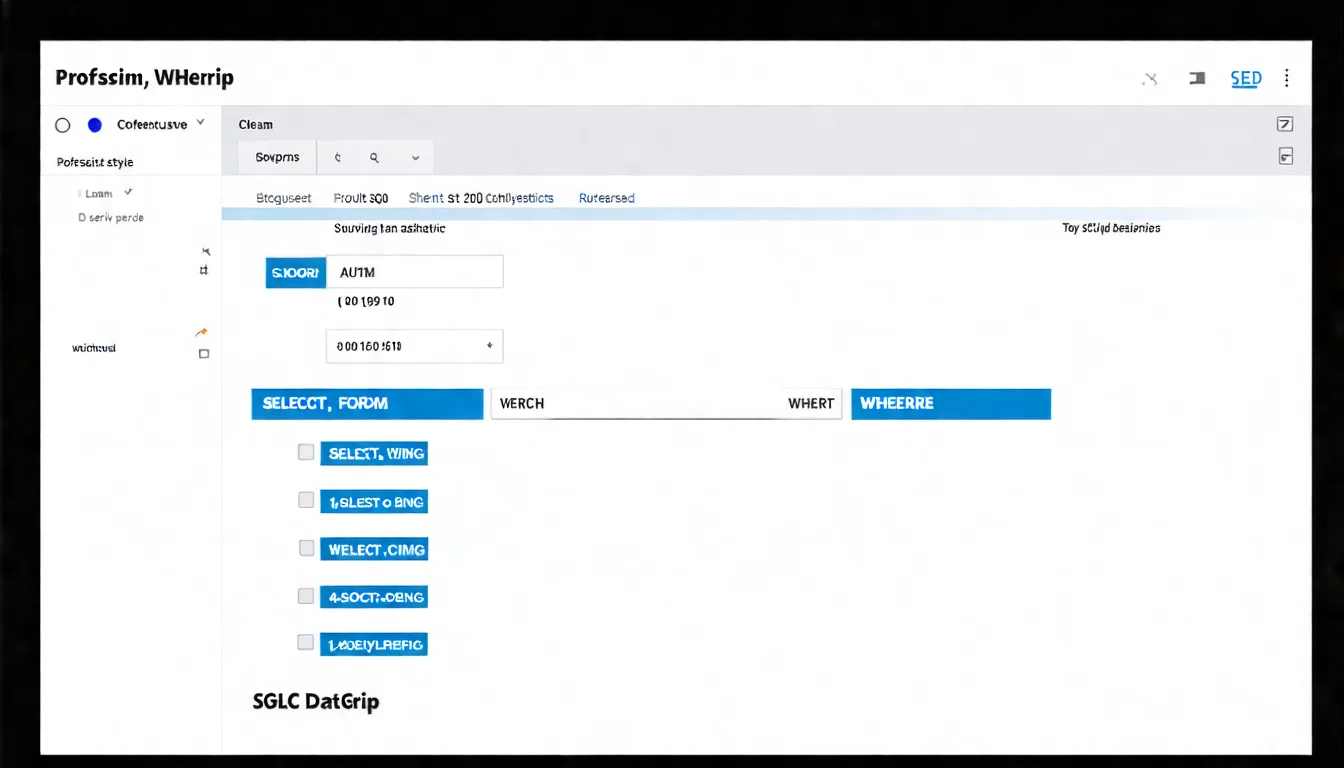Click the document icon below expand icon
Viewport: 1344px width, 768px height.
1285,156
